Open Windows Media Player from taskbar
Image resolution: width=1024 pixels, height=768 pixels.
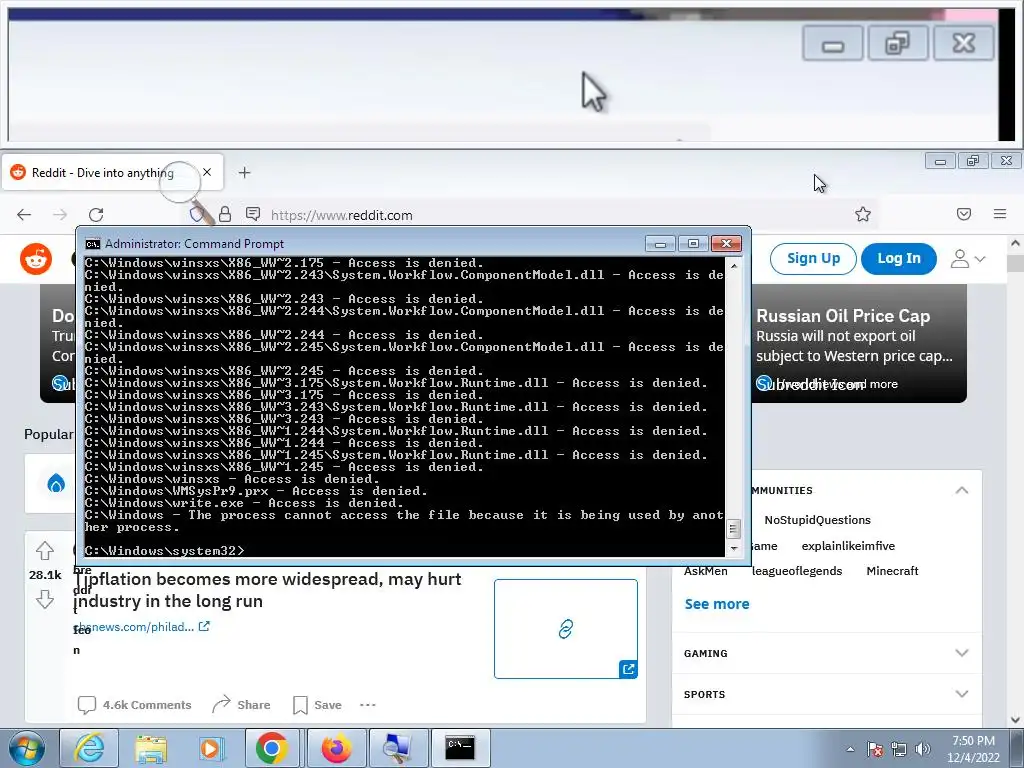[x=212, y=748]
